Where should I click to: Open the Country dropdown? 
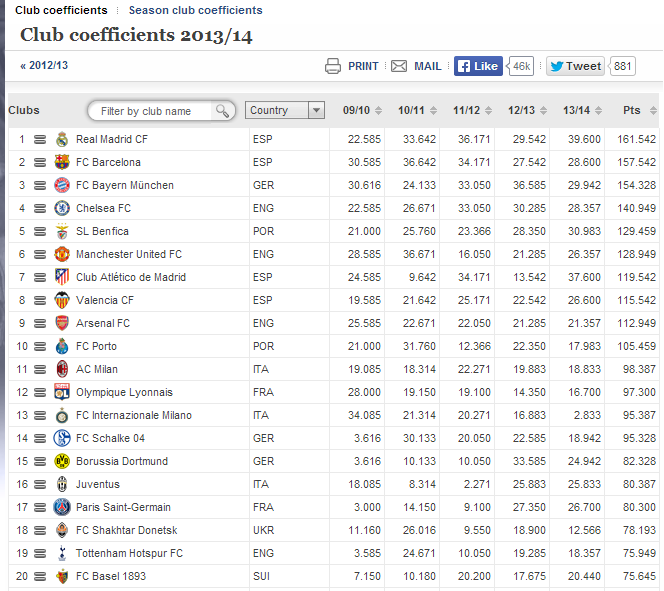pos(285,110)
